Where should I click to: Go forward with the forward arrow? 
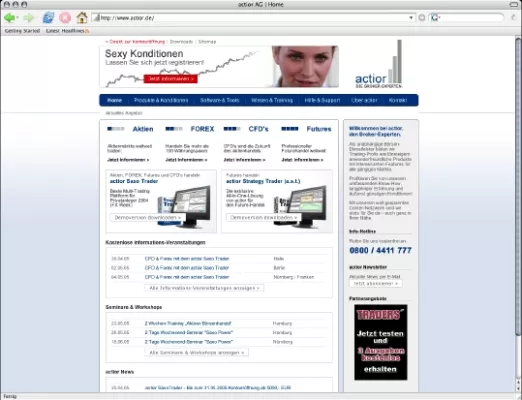(29, 18)
